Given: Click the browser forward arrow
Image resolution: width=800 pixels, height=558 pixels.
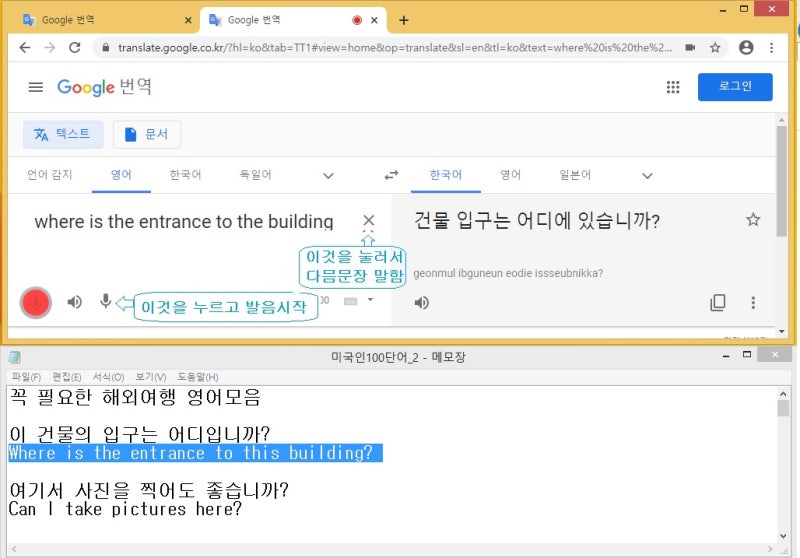Looking at the screenshot, I should tap(49, 48).
